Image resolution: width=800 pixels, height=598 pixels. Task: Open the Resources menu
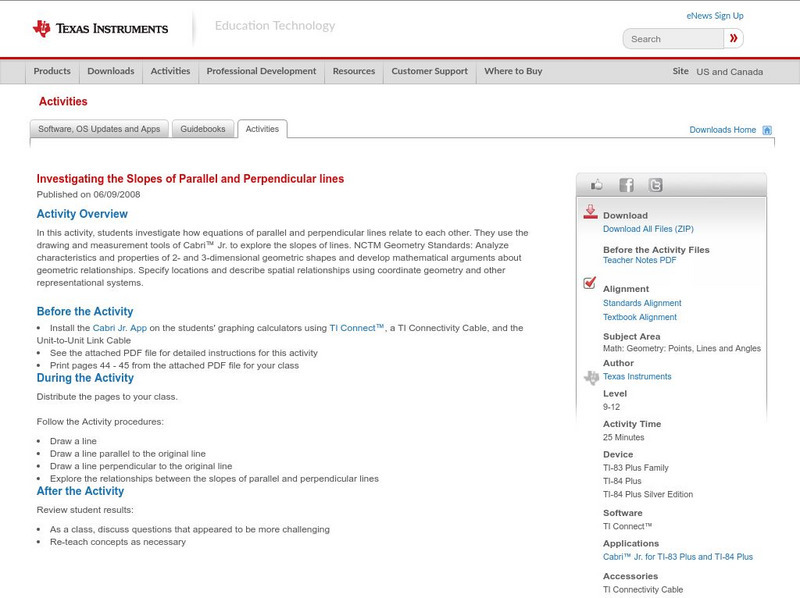(354, 71)
